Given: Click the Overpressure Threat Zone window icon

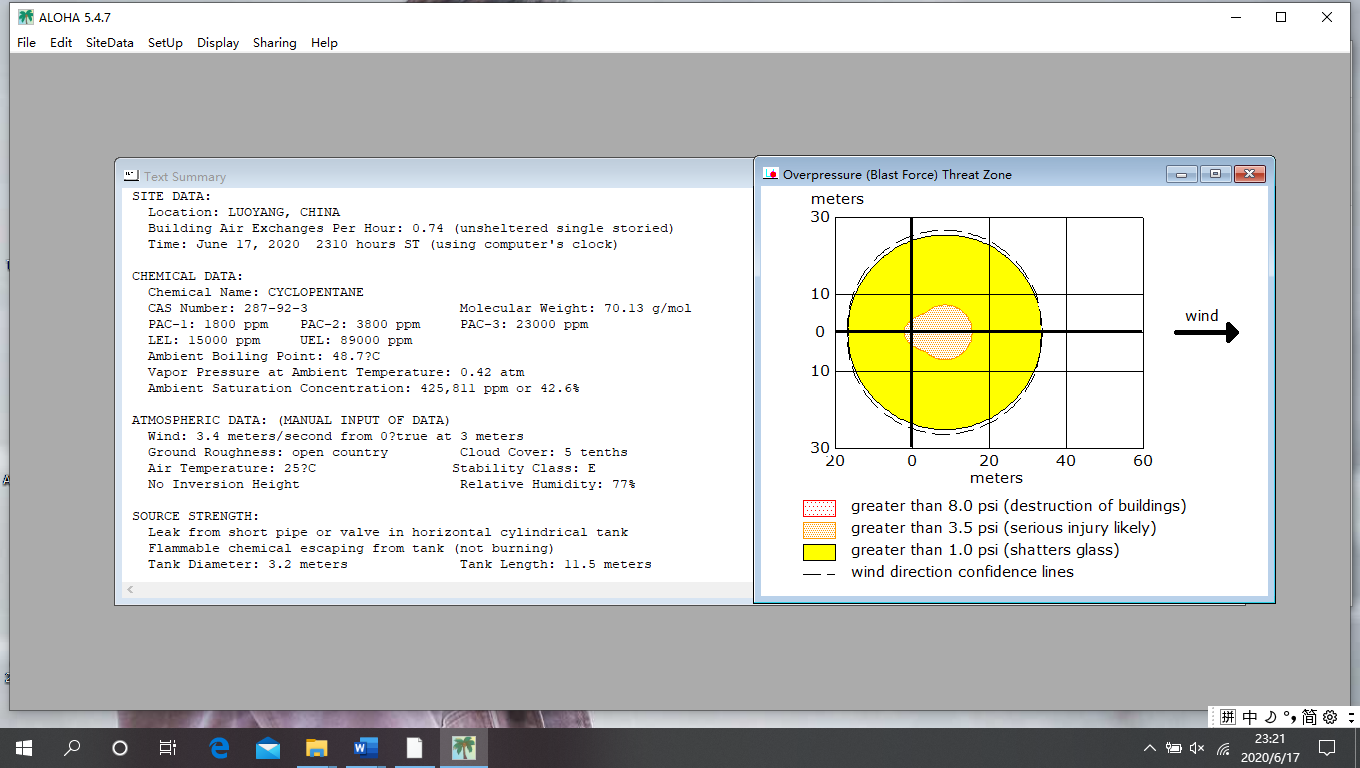Looking at the screenshot, I should 770,174.
